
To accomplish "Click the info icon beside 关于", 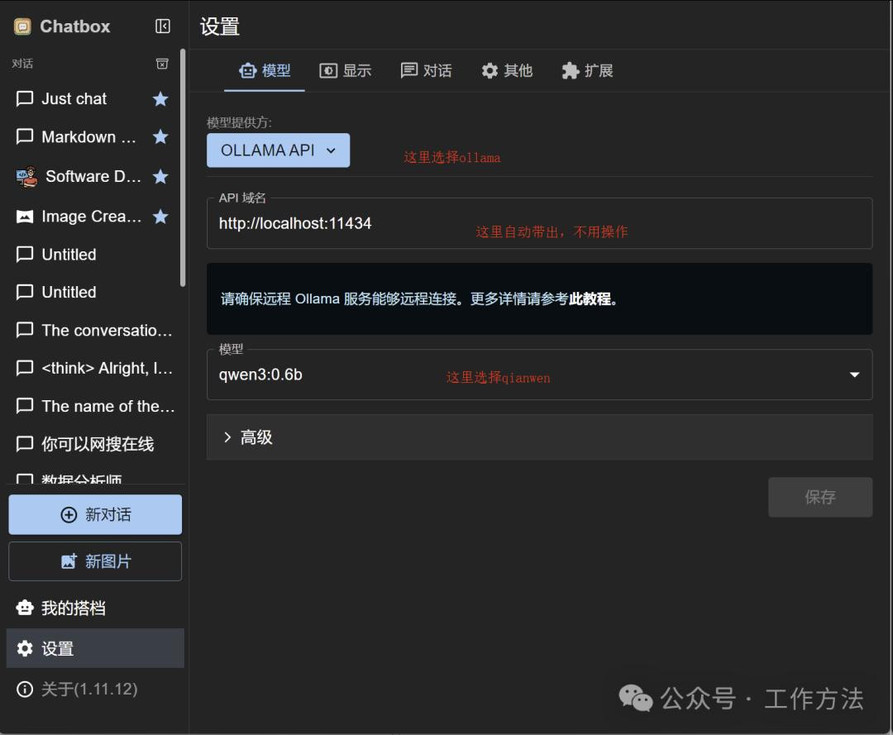I will pos(24,689).
